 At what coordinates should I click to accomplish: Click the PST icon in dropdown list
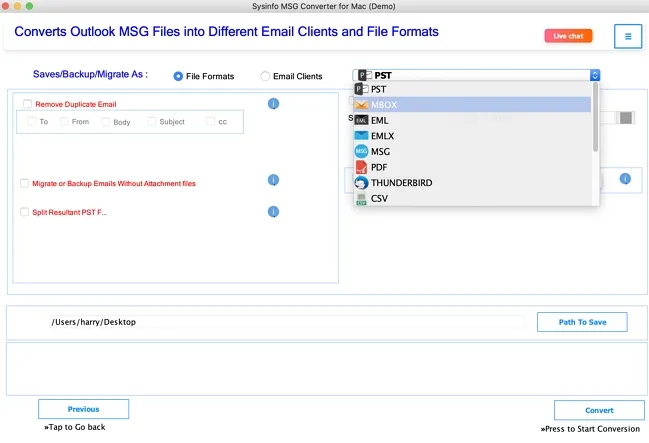pos(361,89)
